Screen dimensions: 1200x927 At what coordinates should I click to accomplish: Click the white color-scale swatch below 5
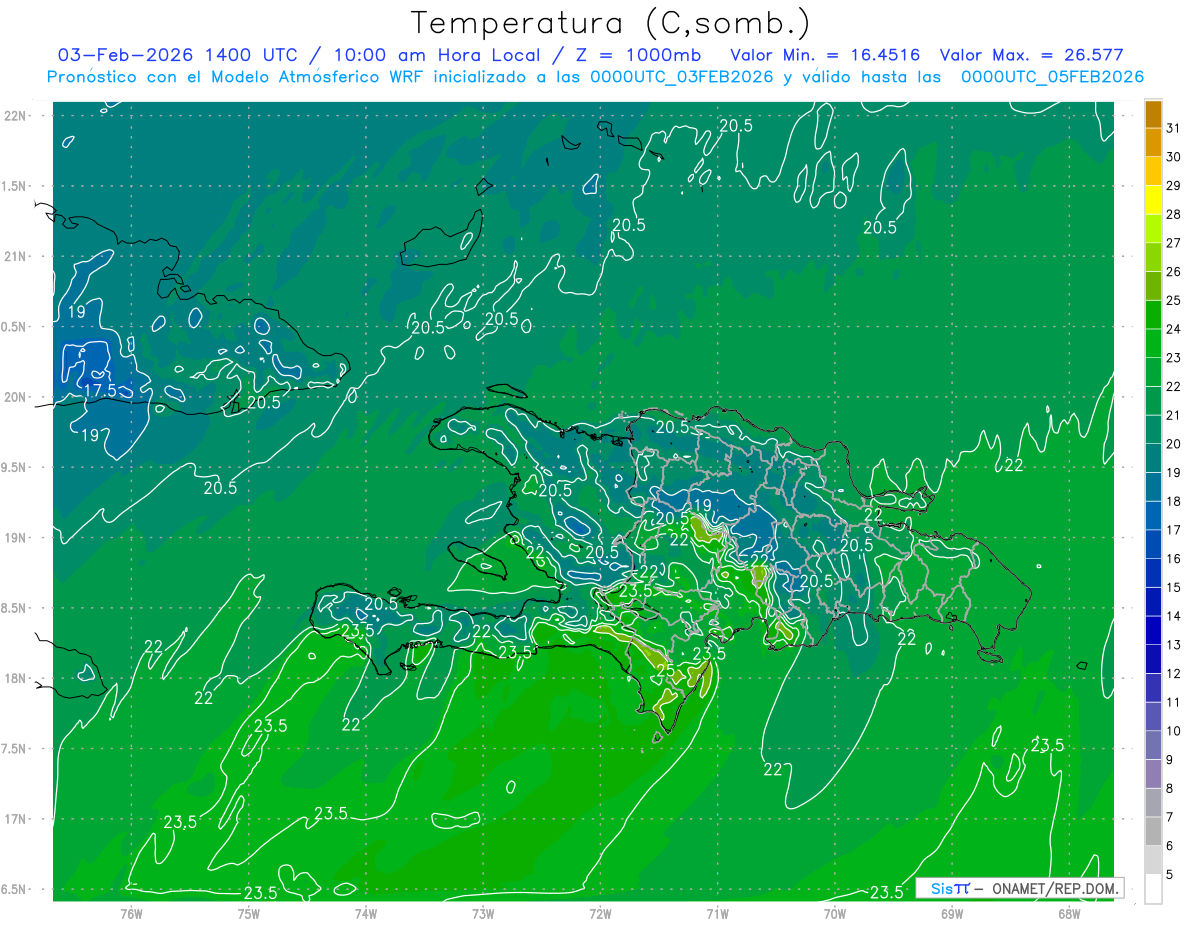click(1153, 889)
